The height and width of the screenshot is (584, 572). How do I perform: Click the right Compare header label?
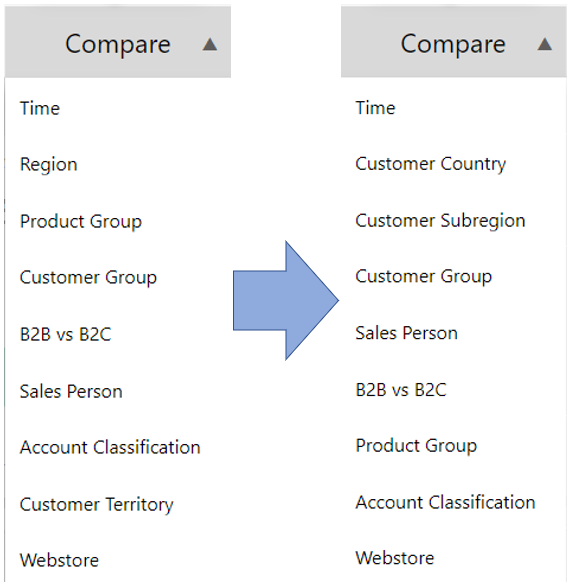[x=453, y=44]
